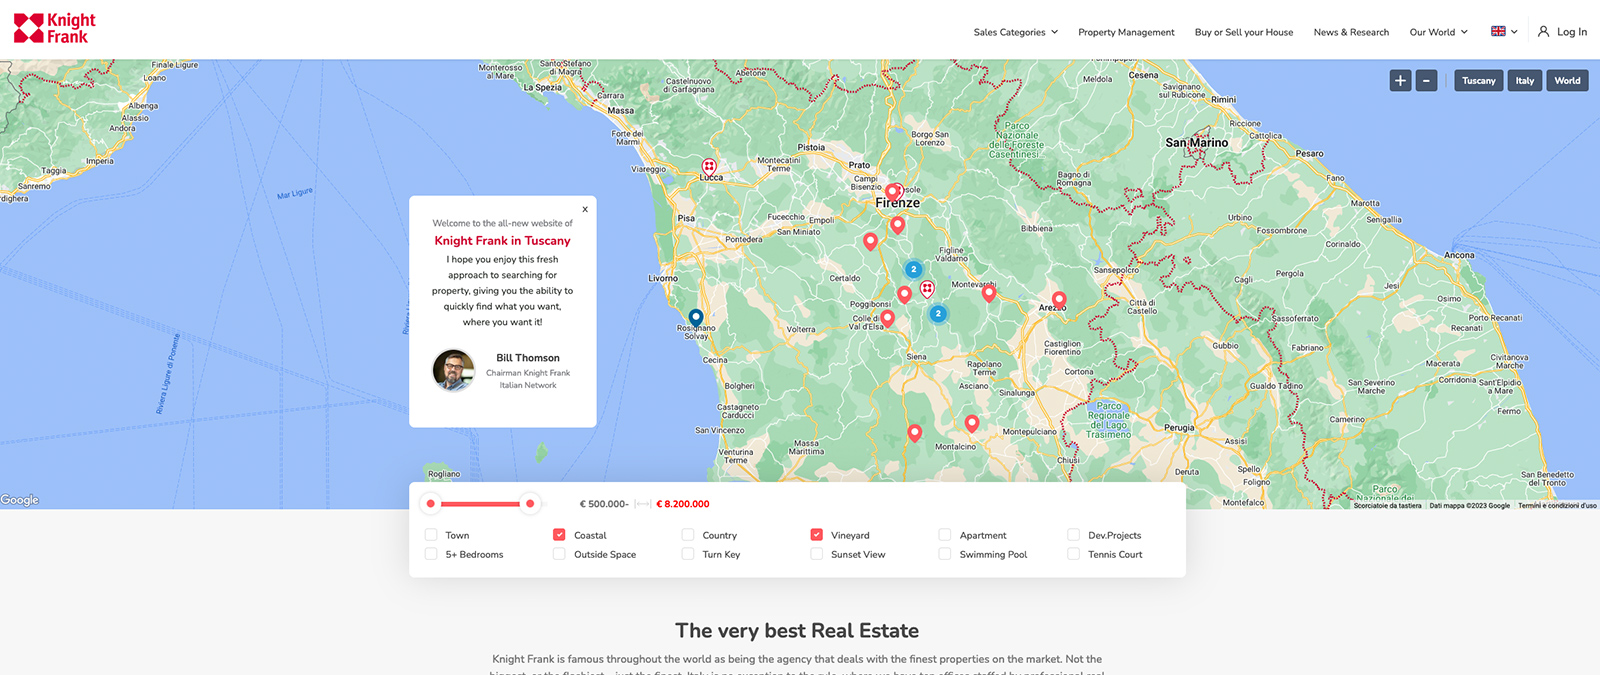Open Property Management menu item

(x=1126, y=32)
